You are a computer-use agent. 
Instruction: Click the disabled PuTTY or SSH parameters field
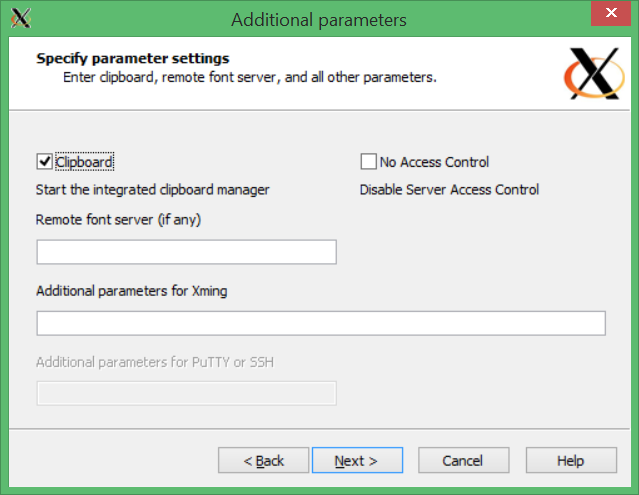tap(187, 394)
